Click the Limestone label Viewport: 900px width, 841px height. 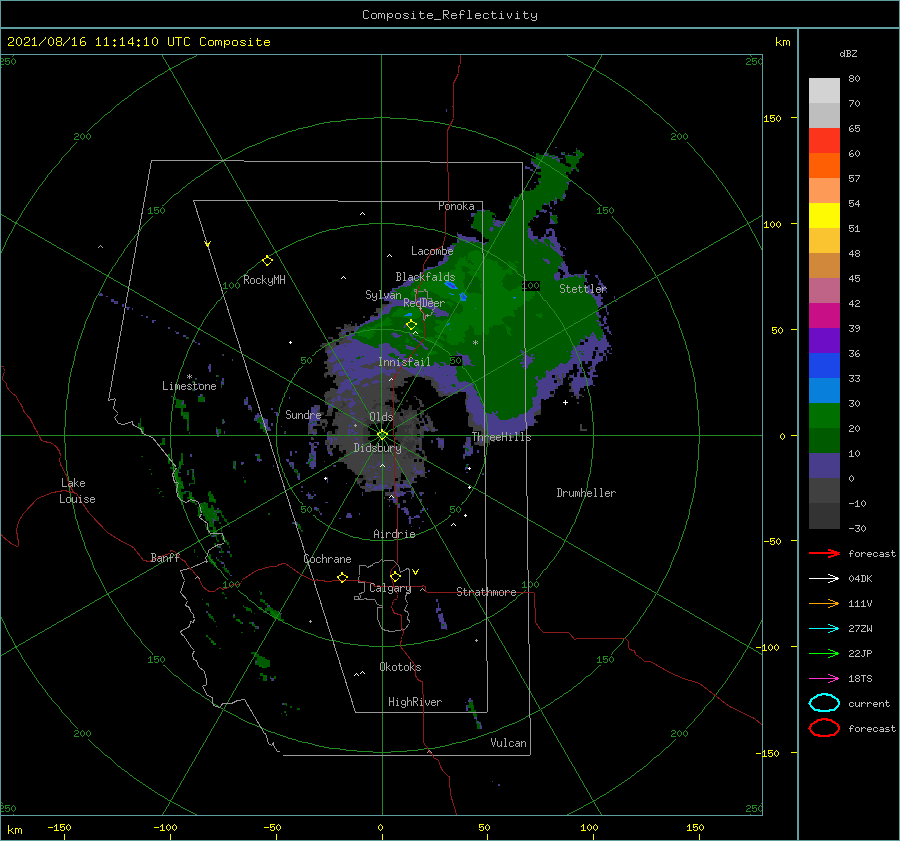189,386
